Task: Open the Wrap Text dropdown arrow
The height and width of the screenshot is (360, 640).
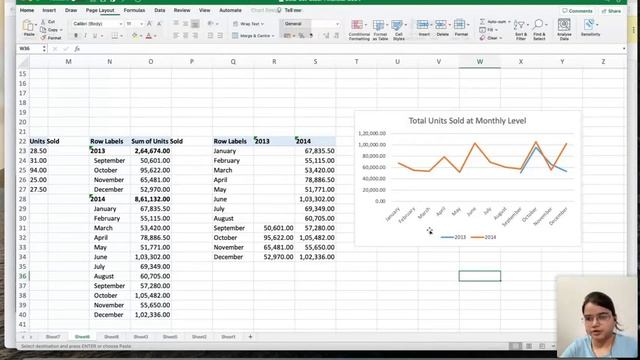Action: click(x=262, y=24)
